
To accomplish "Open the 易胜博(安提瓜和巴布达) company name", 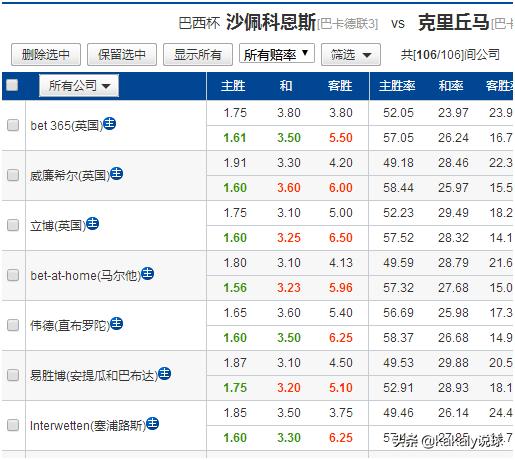I will [x=94, y=376].
